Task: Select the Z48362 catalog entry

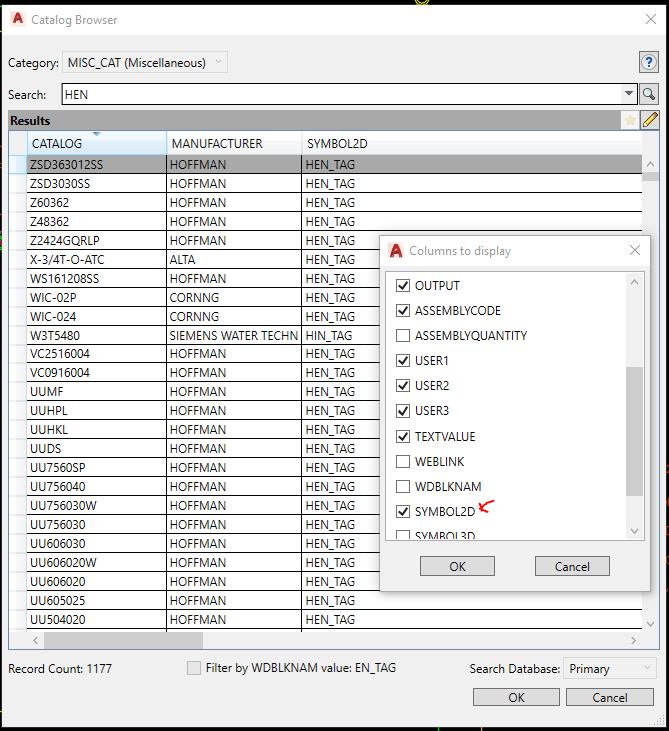Action: (97, 221)
